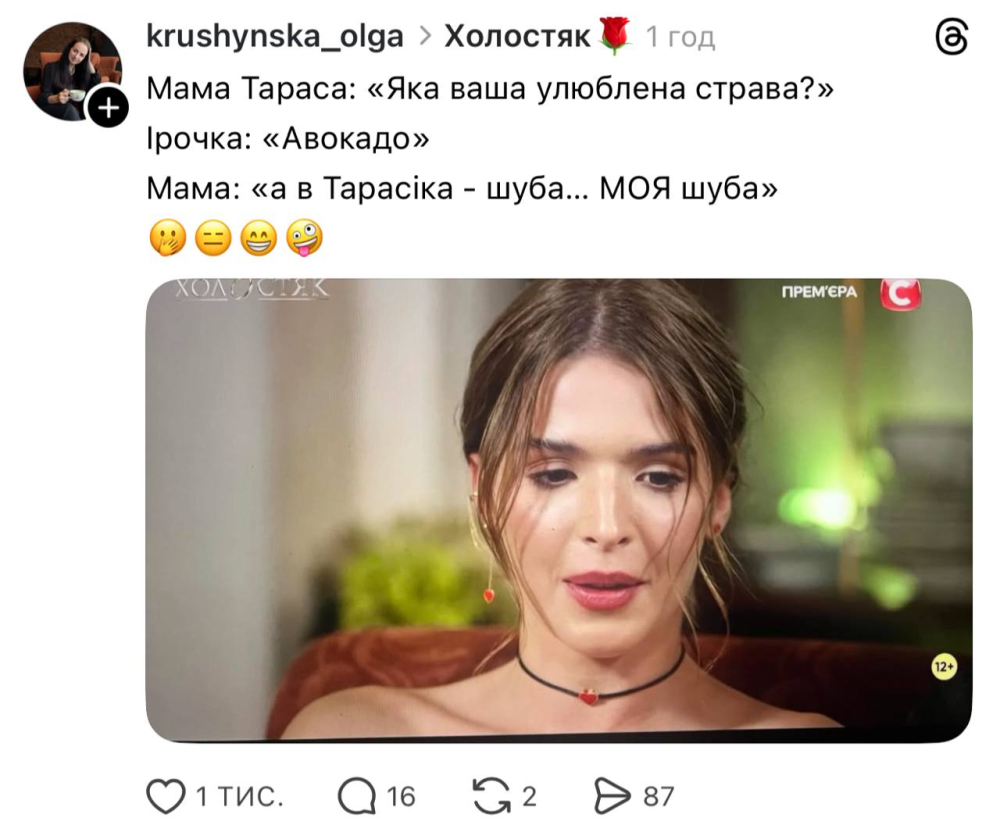Open the attached TV show image
This screenshot has height=825, width=1000.
(x=559, y=511)
